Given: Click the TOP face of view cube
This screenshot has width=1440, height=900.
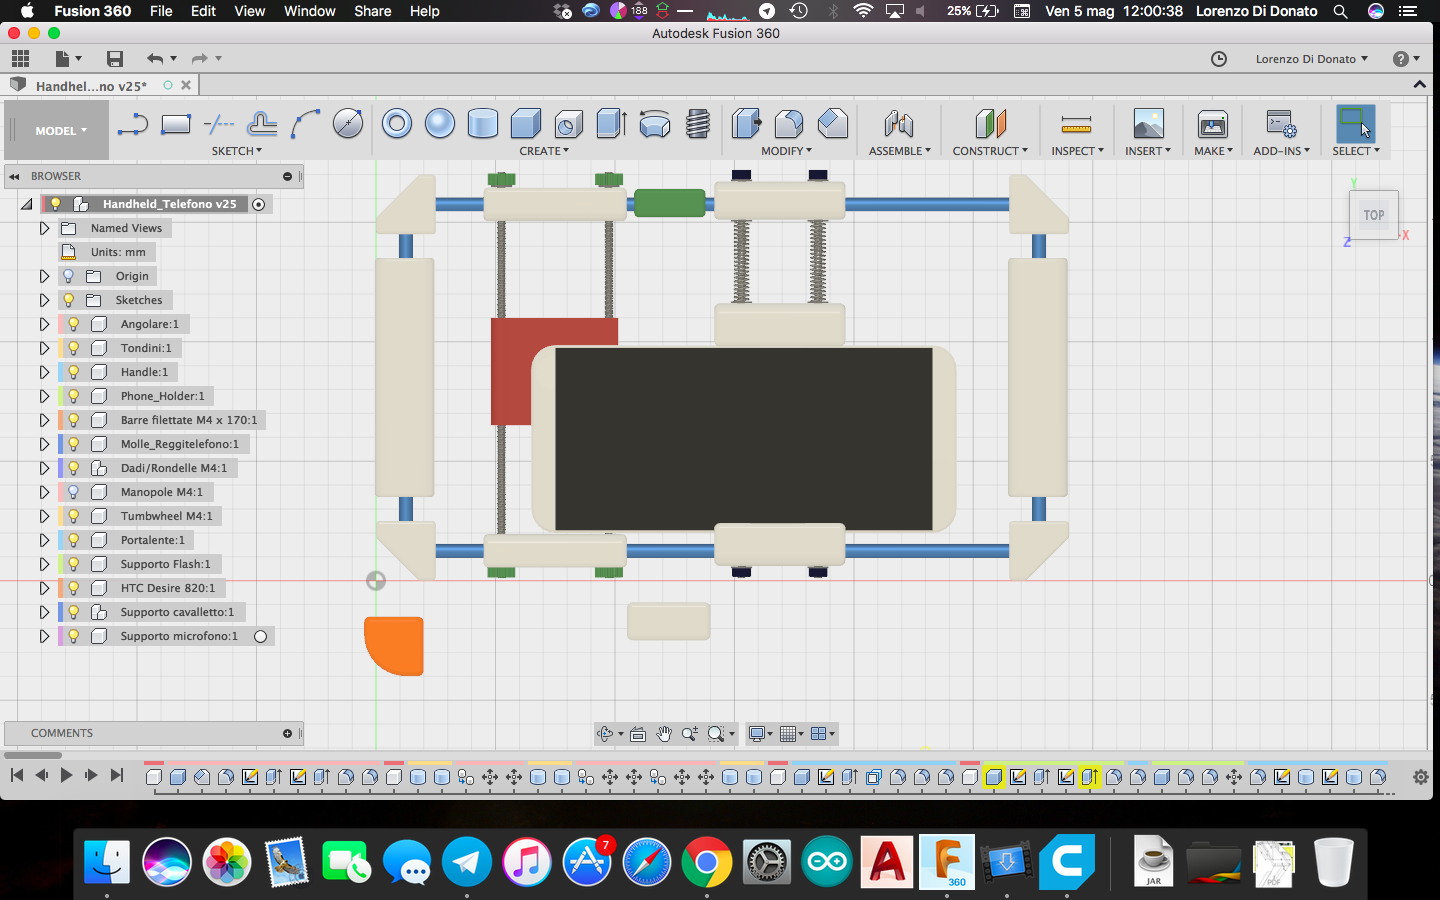Looking at the screenshot, I should [1374, 215].
